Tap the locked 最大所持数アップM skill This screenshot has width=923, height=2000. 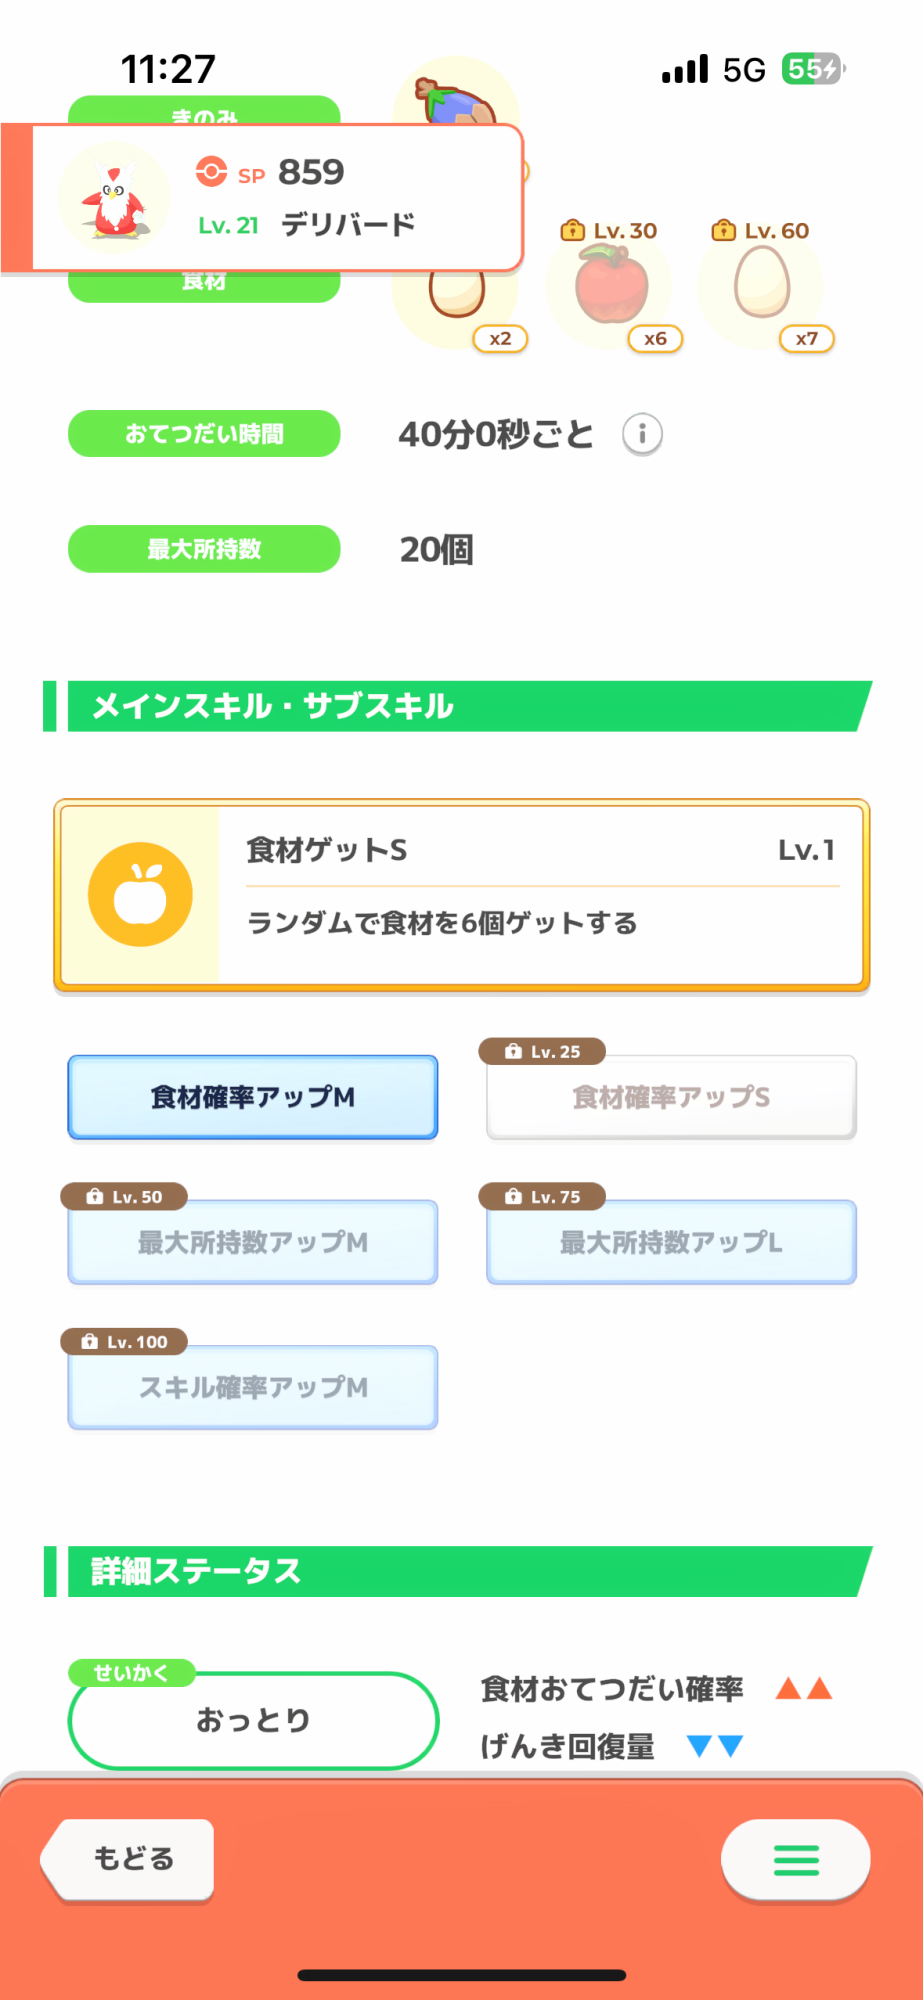253,1242
